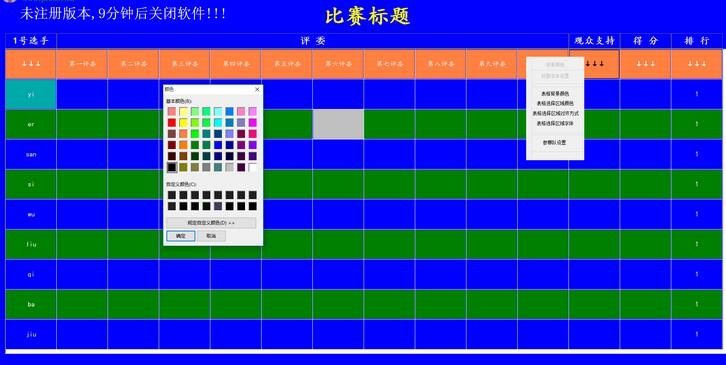726x365 pixels.
Task: Select the contestant name cell yi
Action: tap(31, 94)
